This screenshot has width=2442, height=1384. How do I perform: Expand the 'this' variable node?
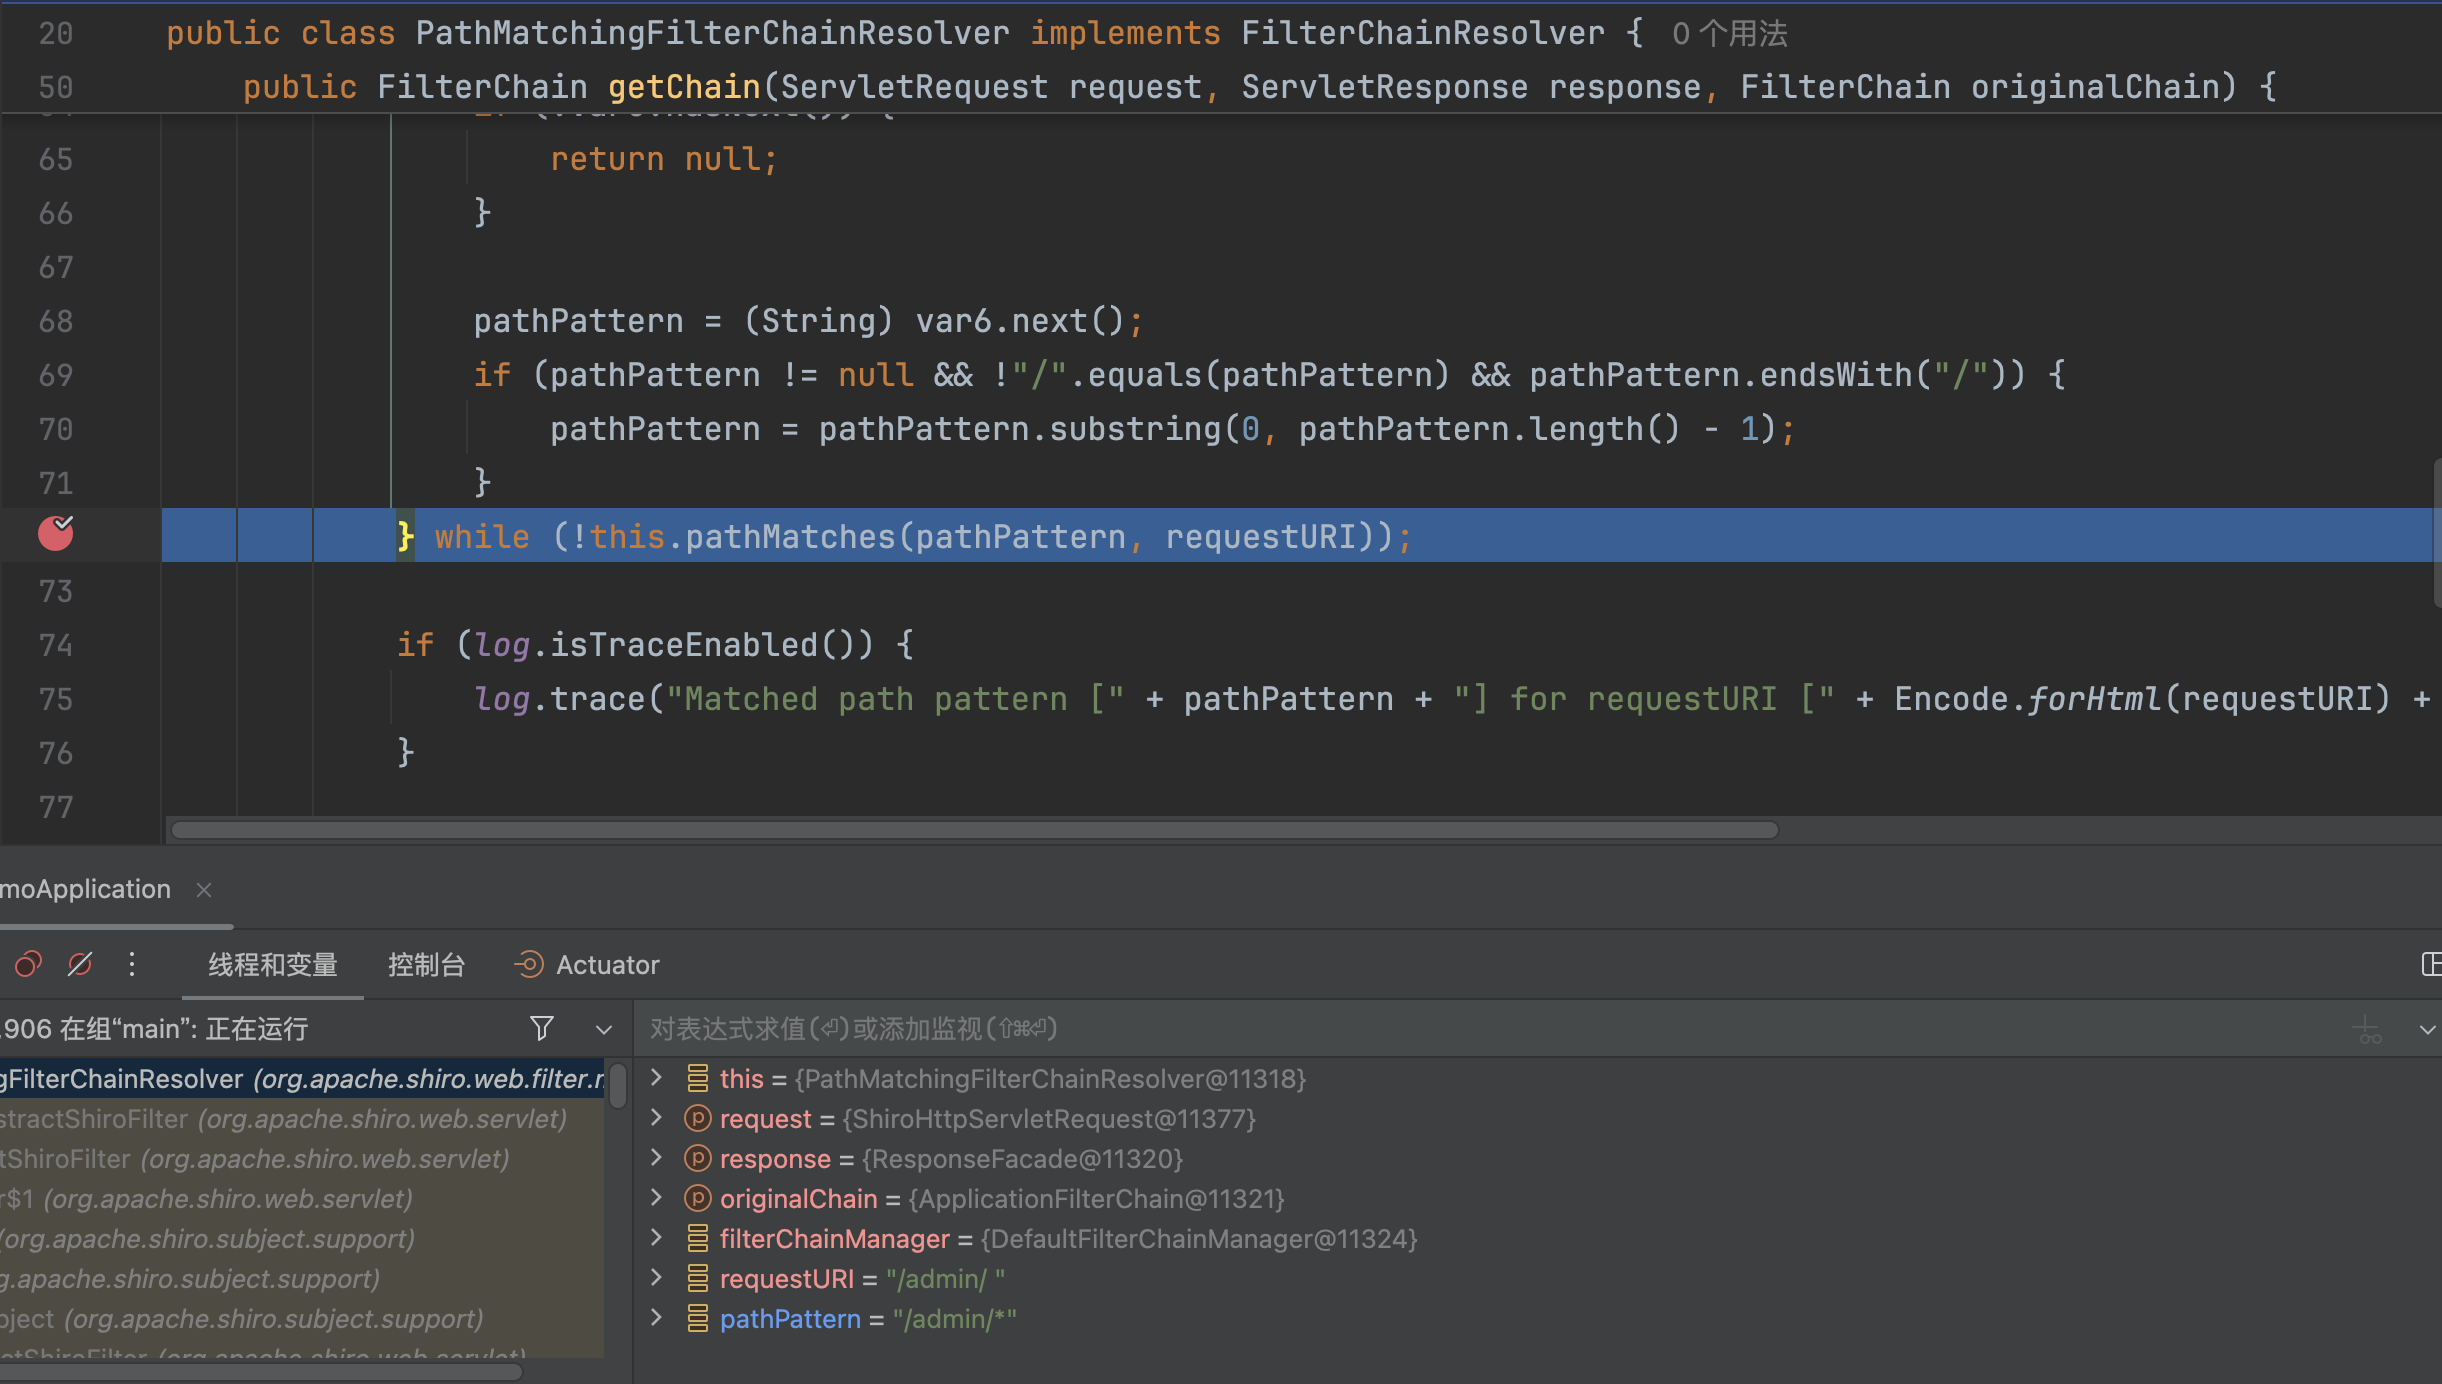click(x=657, y=1077)
